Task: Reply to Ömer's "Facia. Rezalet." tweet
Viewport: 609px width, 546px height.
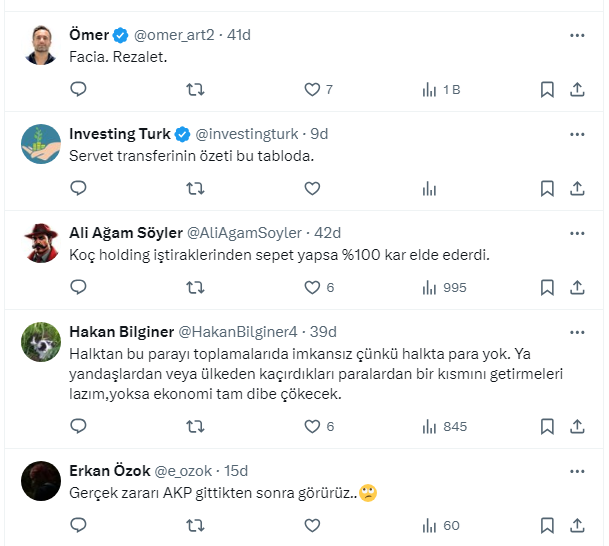Action: coord(79,90)
